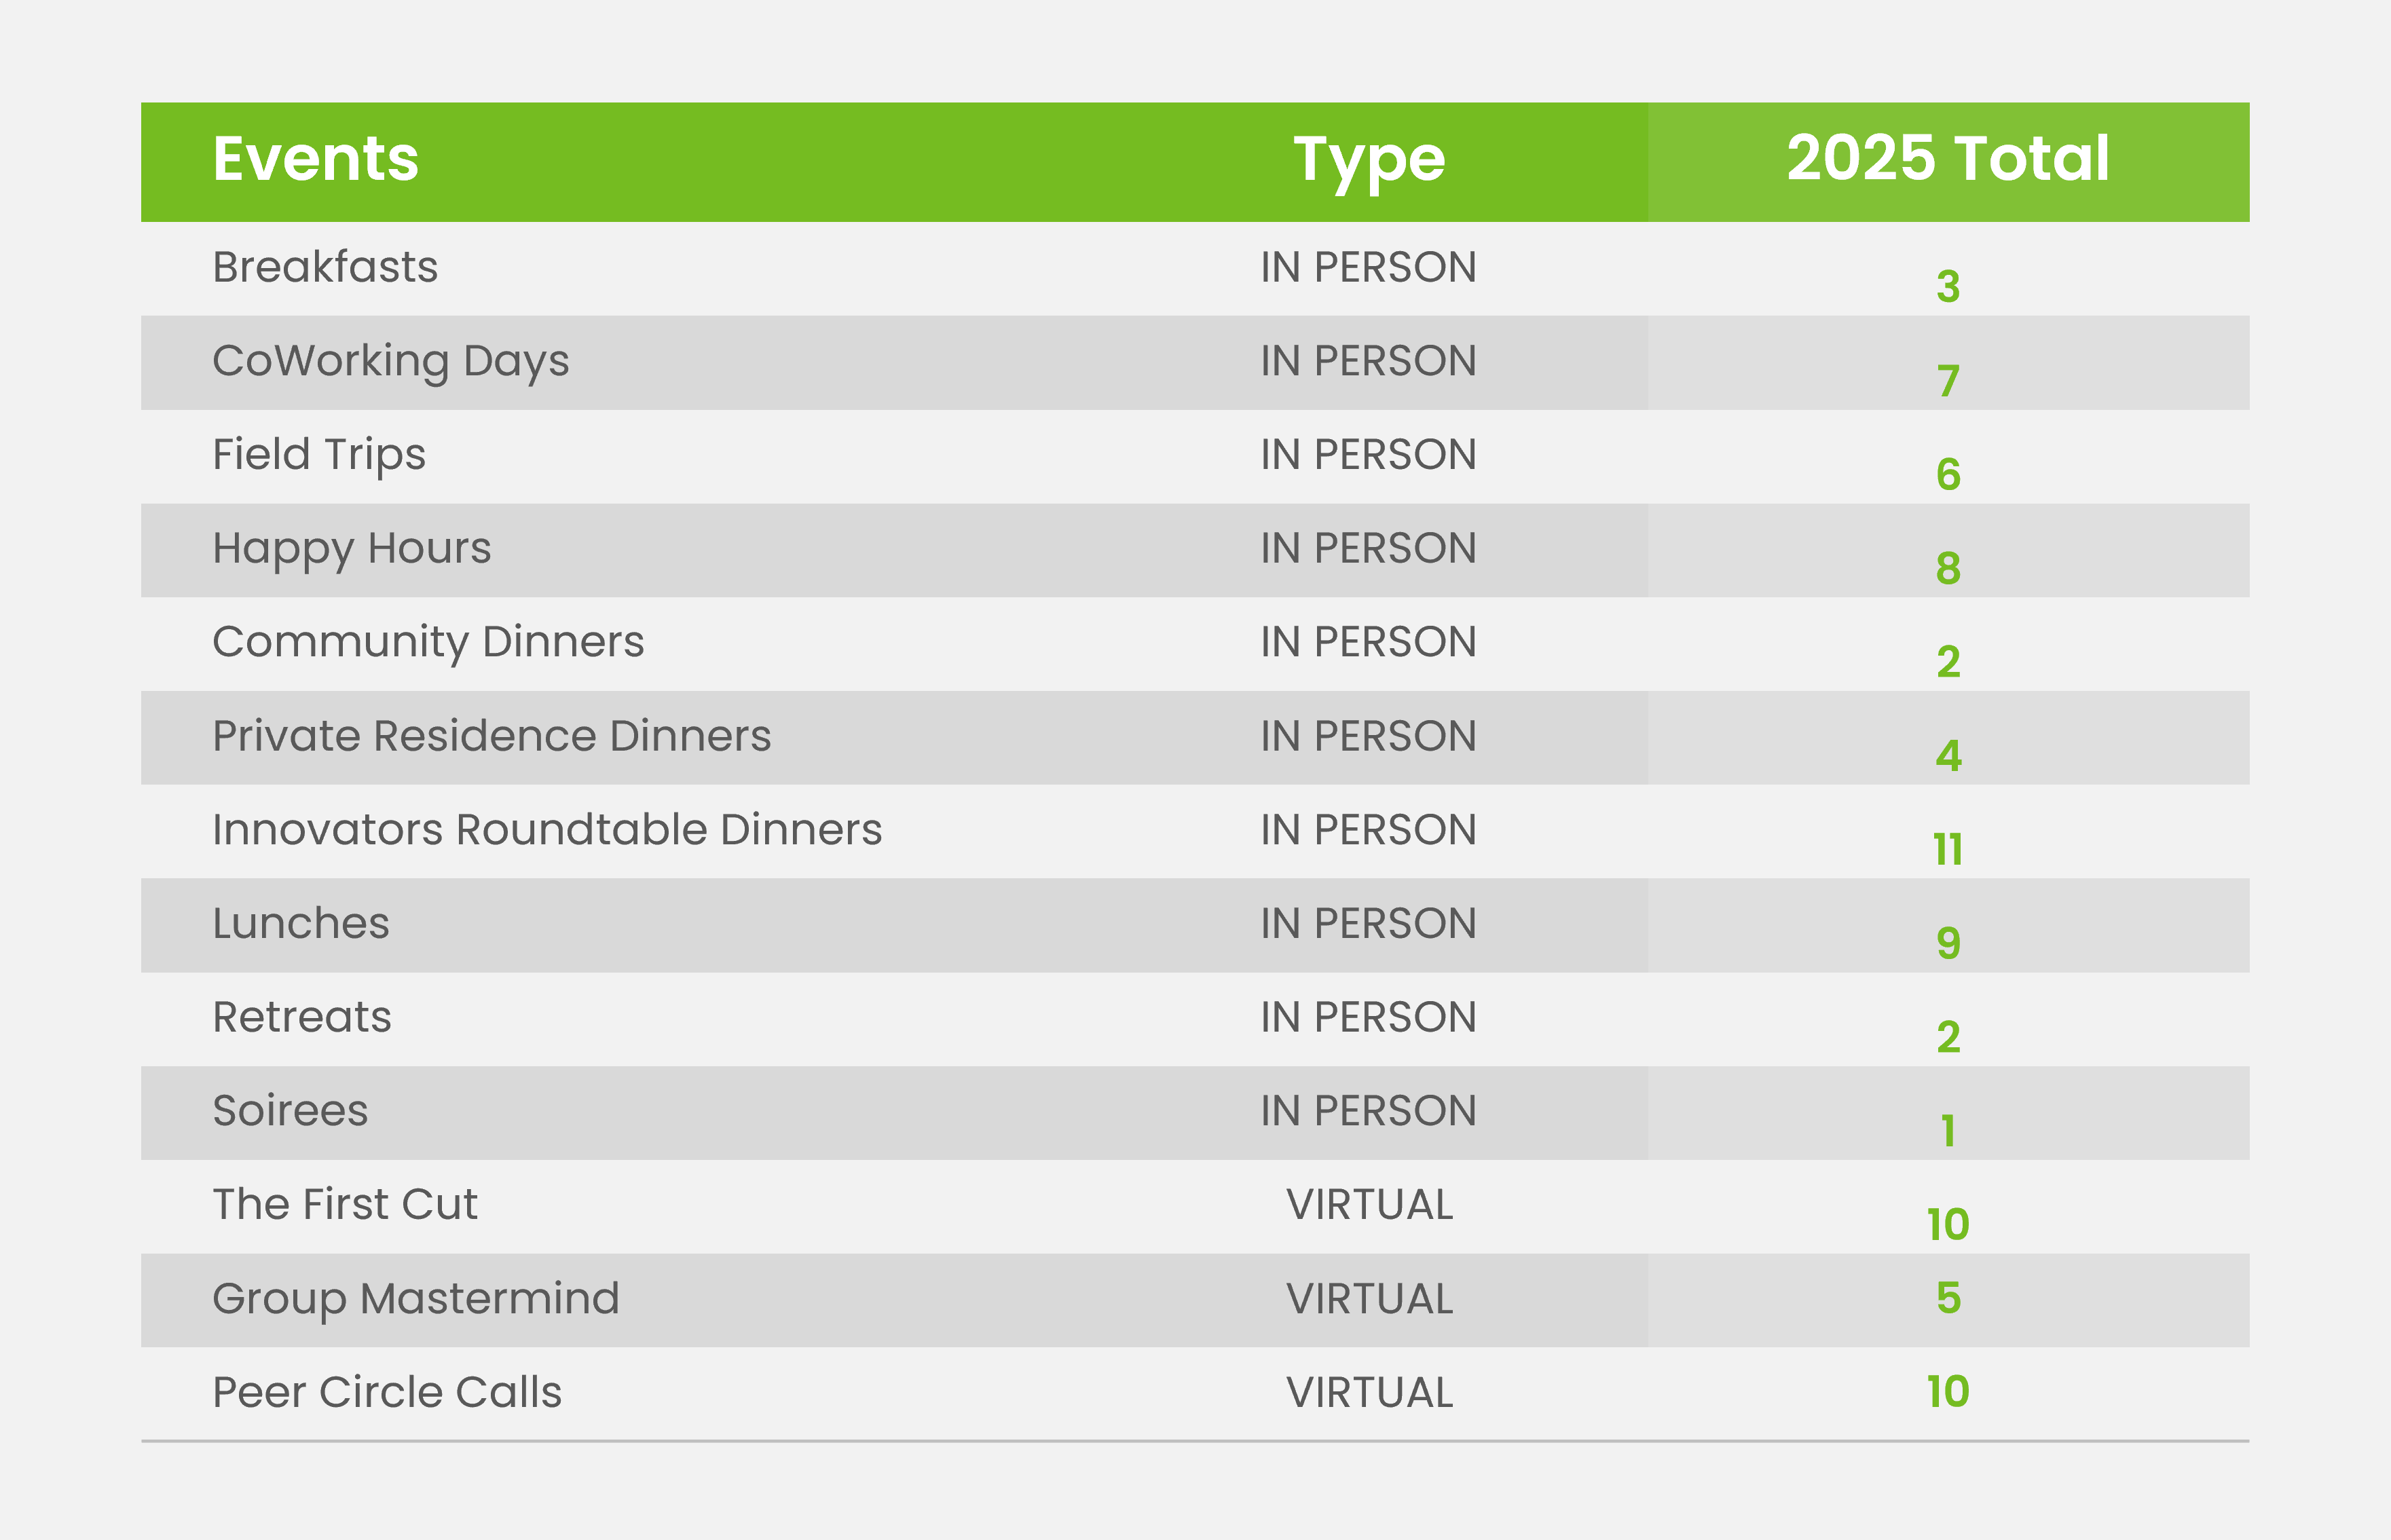2391x1540 pixels.
Task: Click the Happy Hours event label
Action: point(351,548)
